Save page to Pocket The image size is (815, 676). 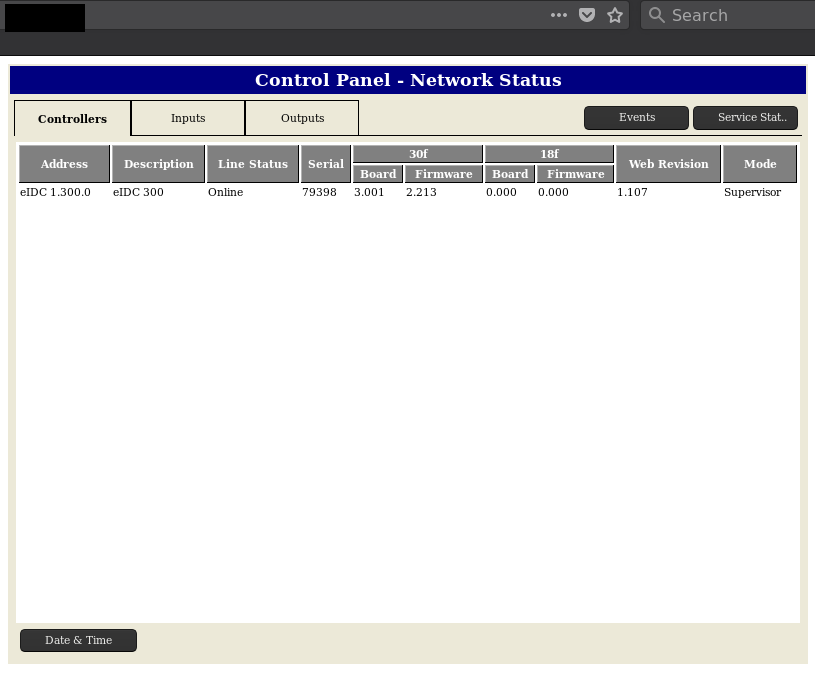[587, 15]
